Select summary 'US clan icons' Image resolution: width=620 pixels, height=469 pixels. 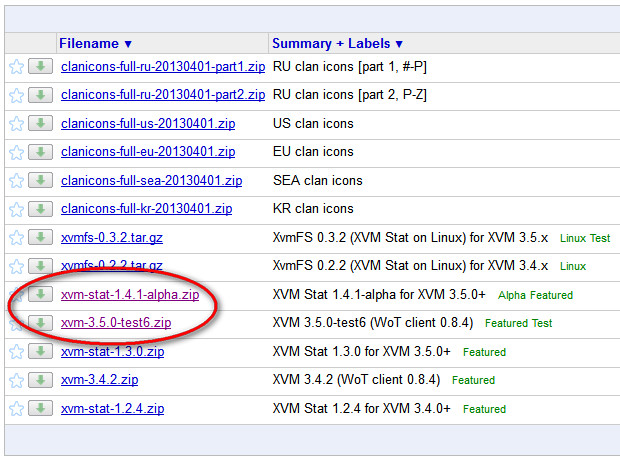tap(313, 123)
